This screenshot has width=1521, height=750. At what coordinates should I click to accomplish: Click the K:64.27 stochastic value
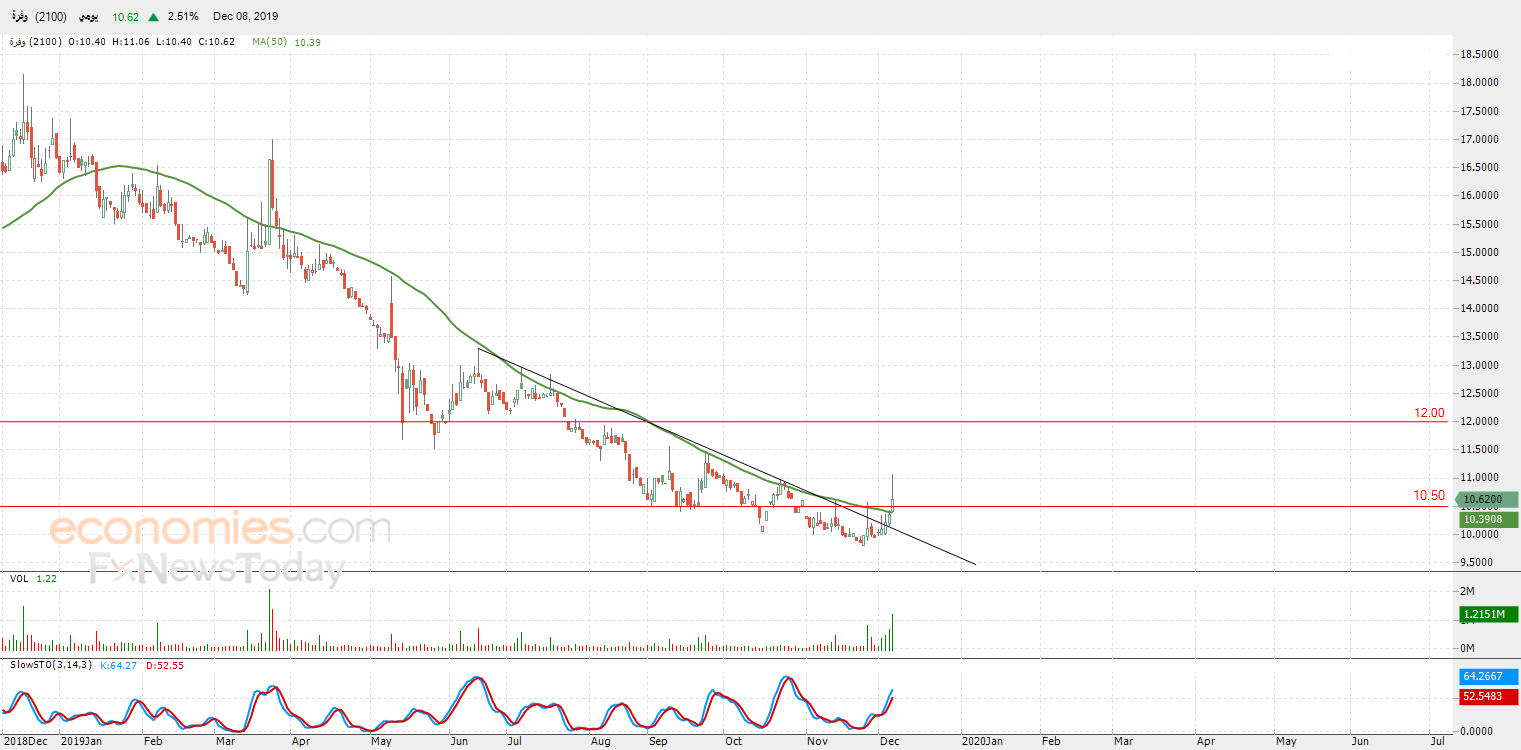click(120, 664)
